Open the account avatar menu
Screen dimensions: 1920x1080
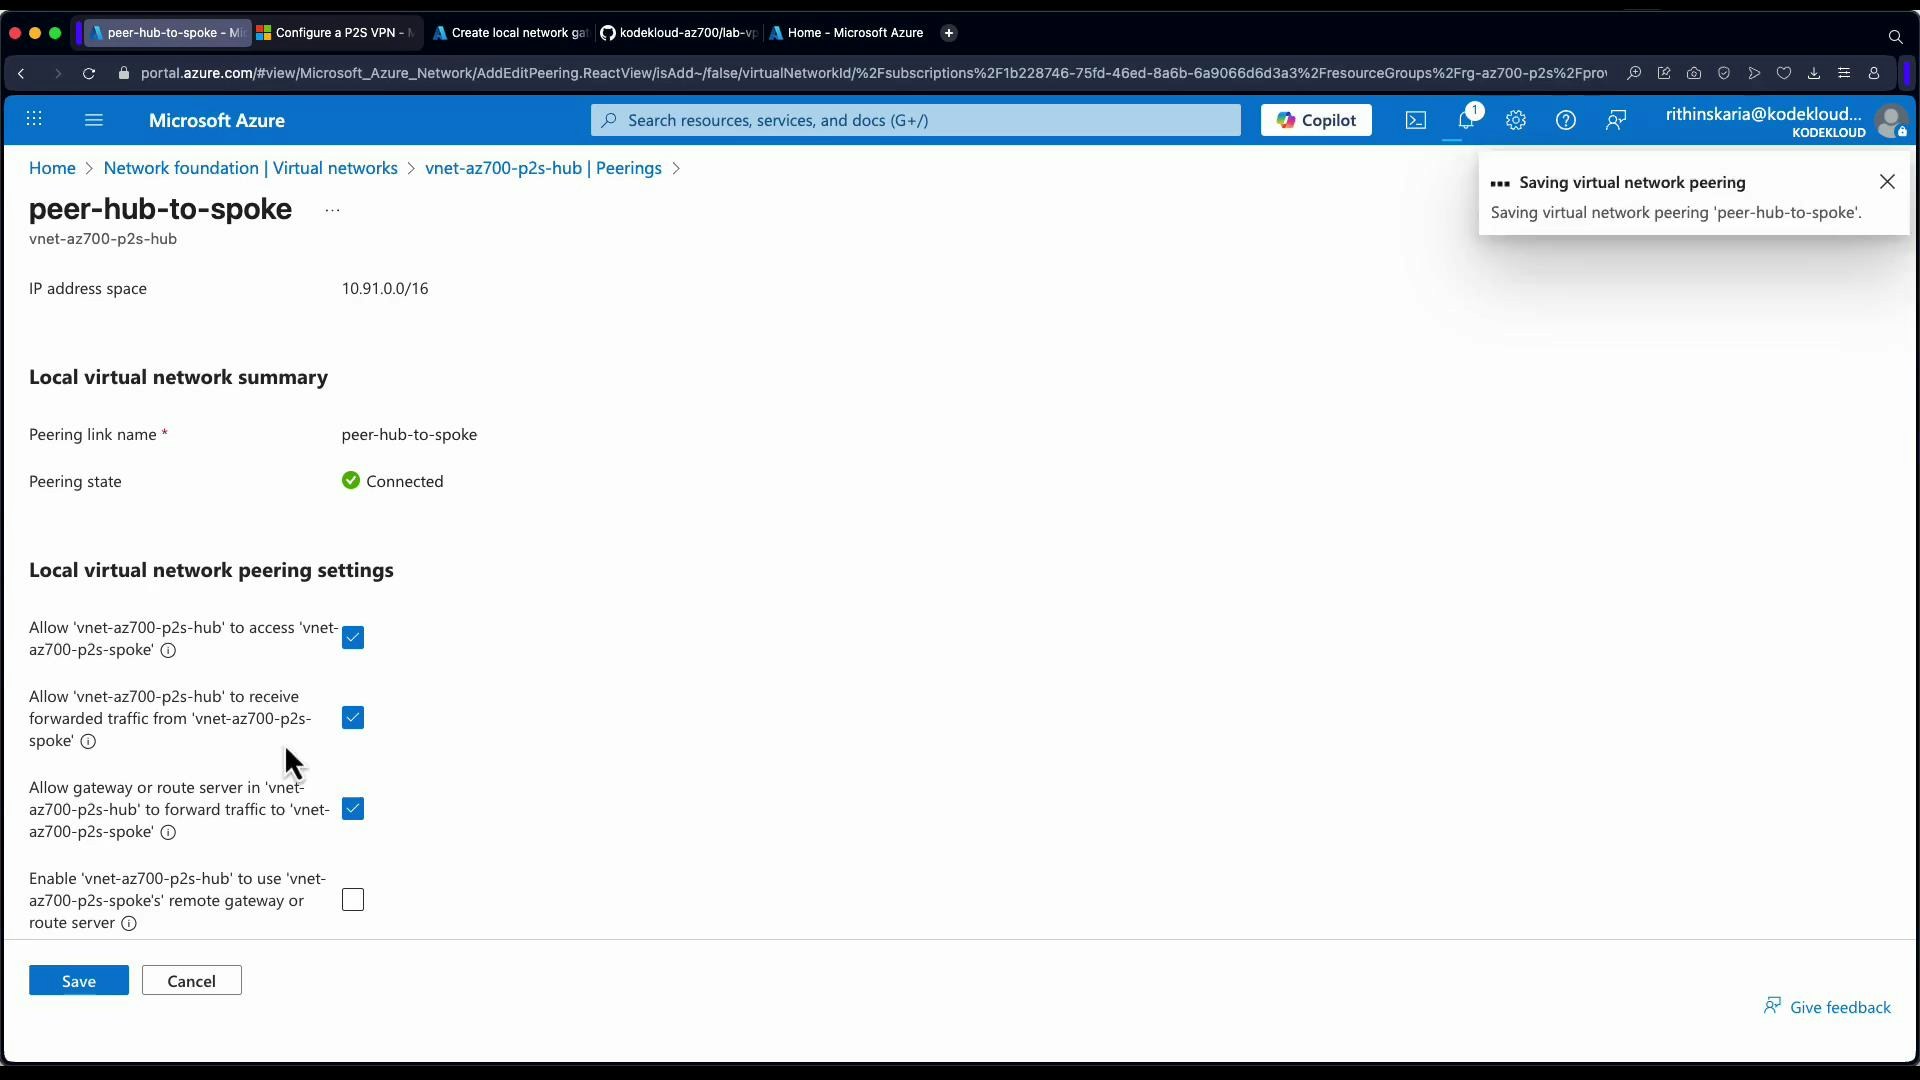pyautogui.click(x=1891, y=121)
